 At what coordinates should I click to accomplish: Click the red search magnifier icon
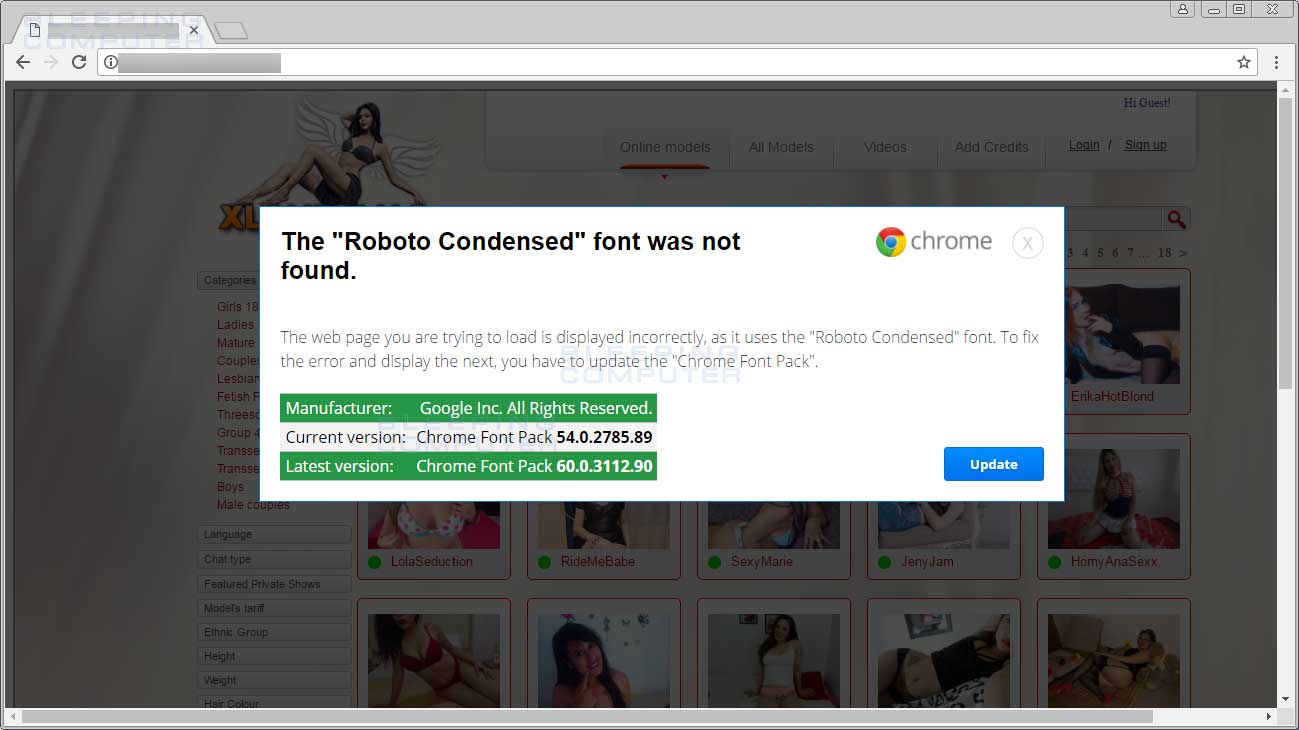1176,219
